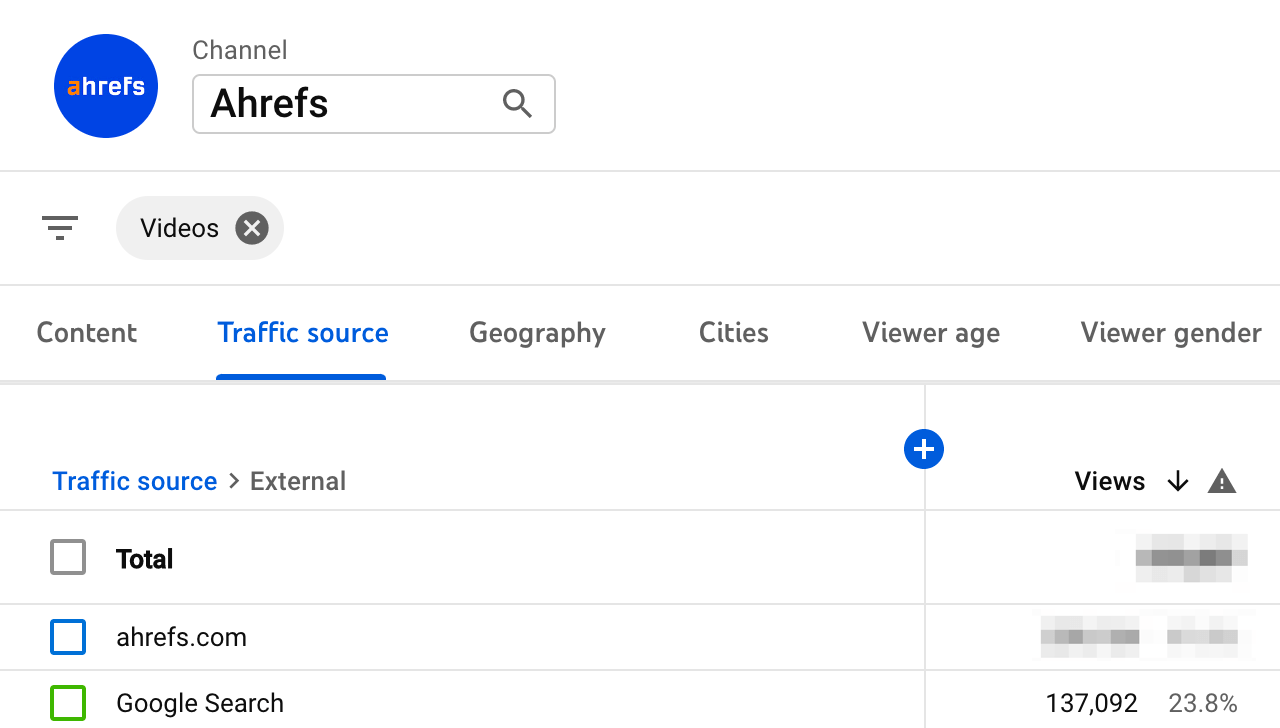Click the blue plus icon above the table
The width and height of the screenshot is (1280, 728).
(x=923, y=449)
